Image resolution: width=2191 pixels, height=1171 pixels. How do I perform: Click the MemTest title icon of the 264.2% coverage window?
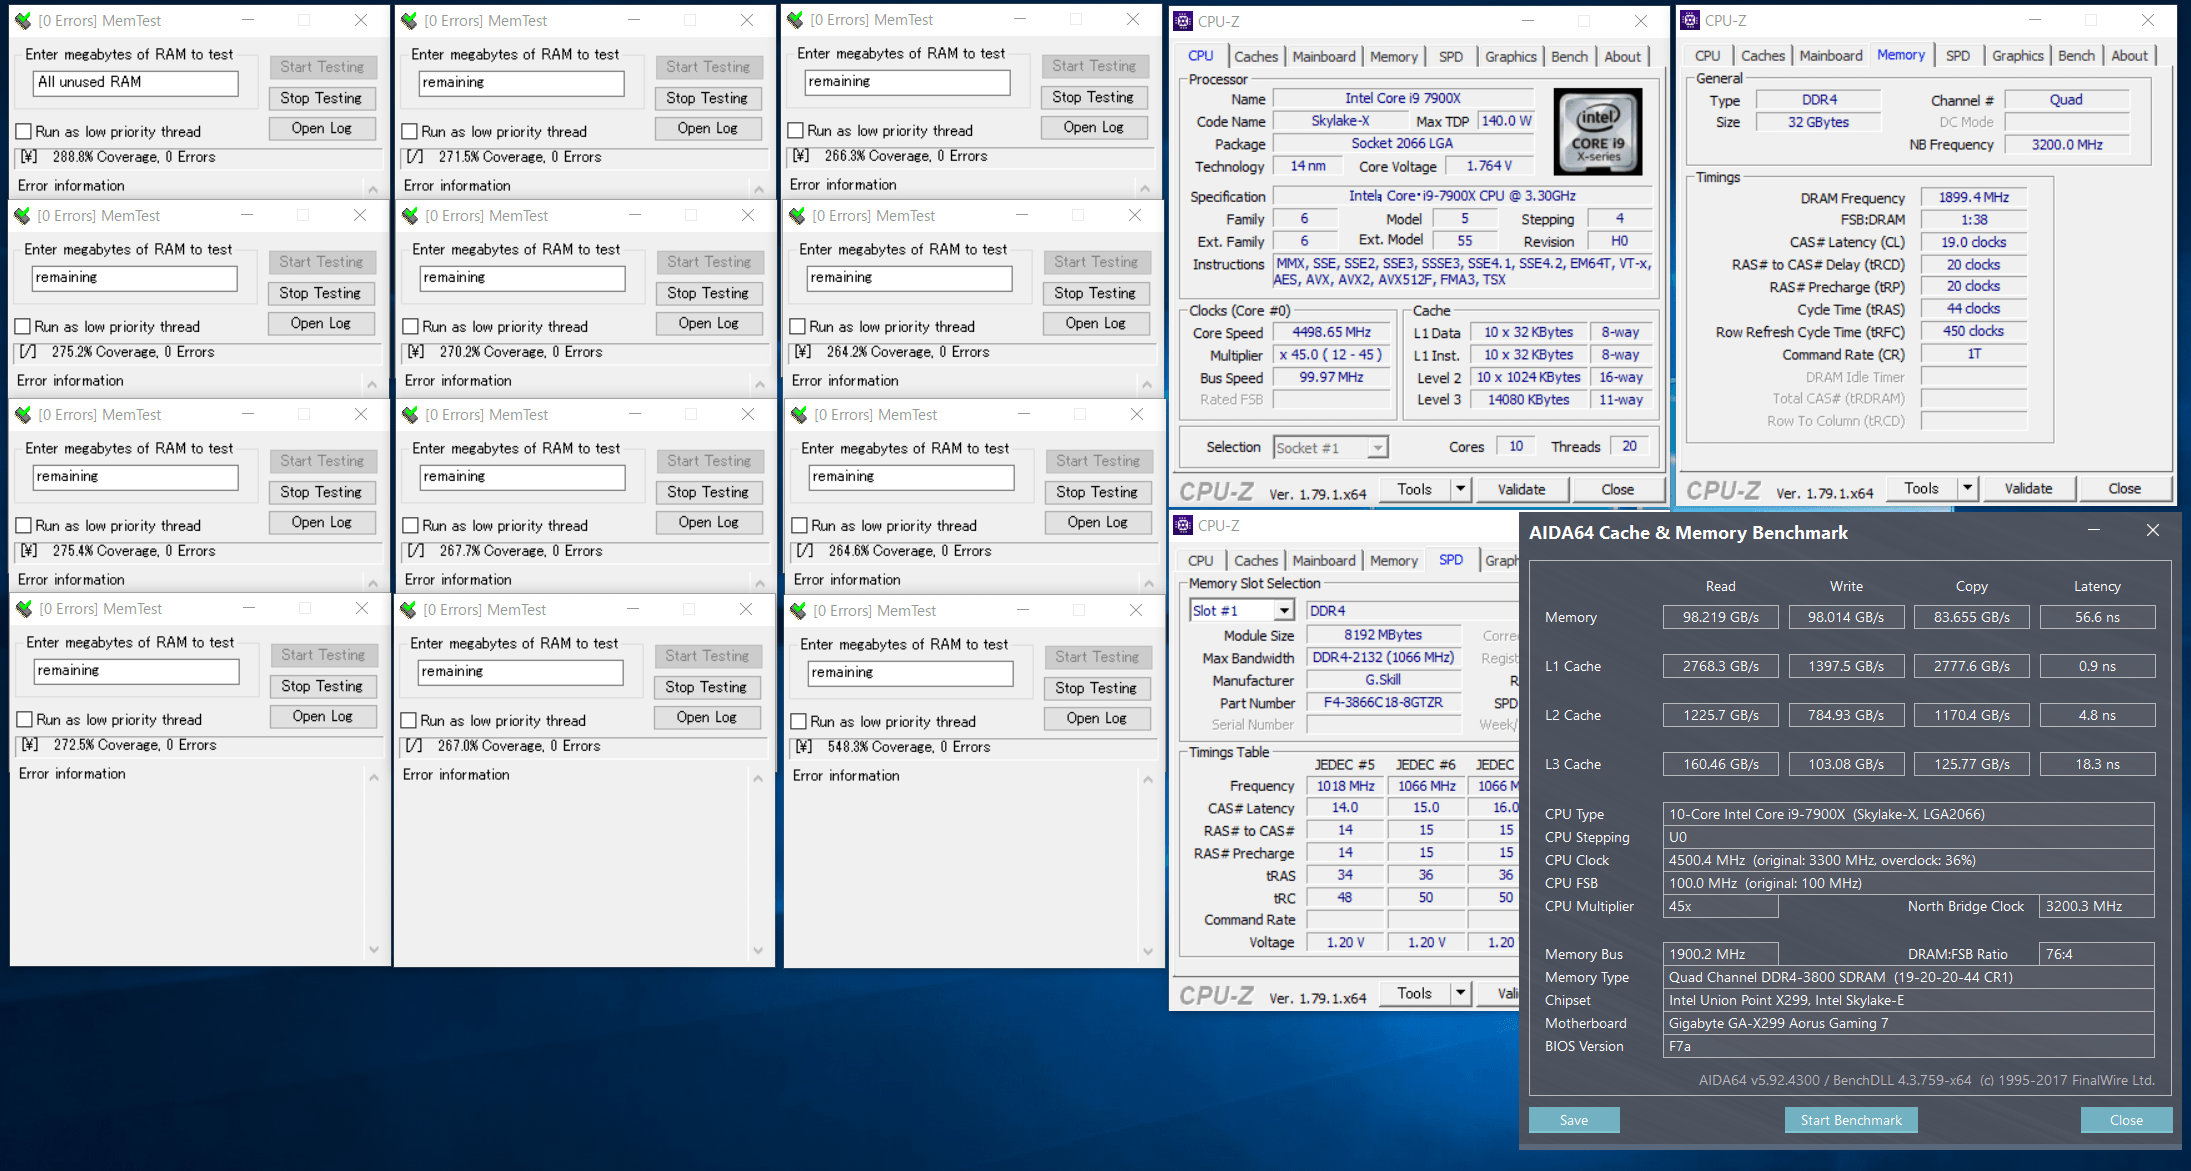(797, 216)
